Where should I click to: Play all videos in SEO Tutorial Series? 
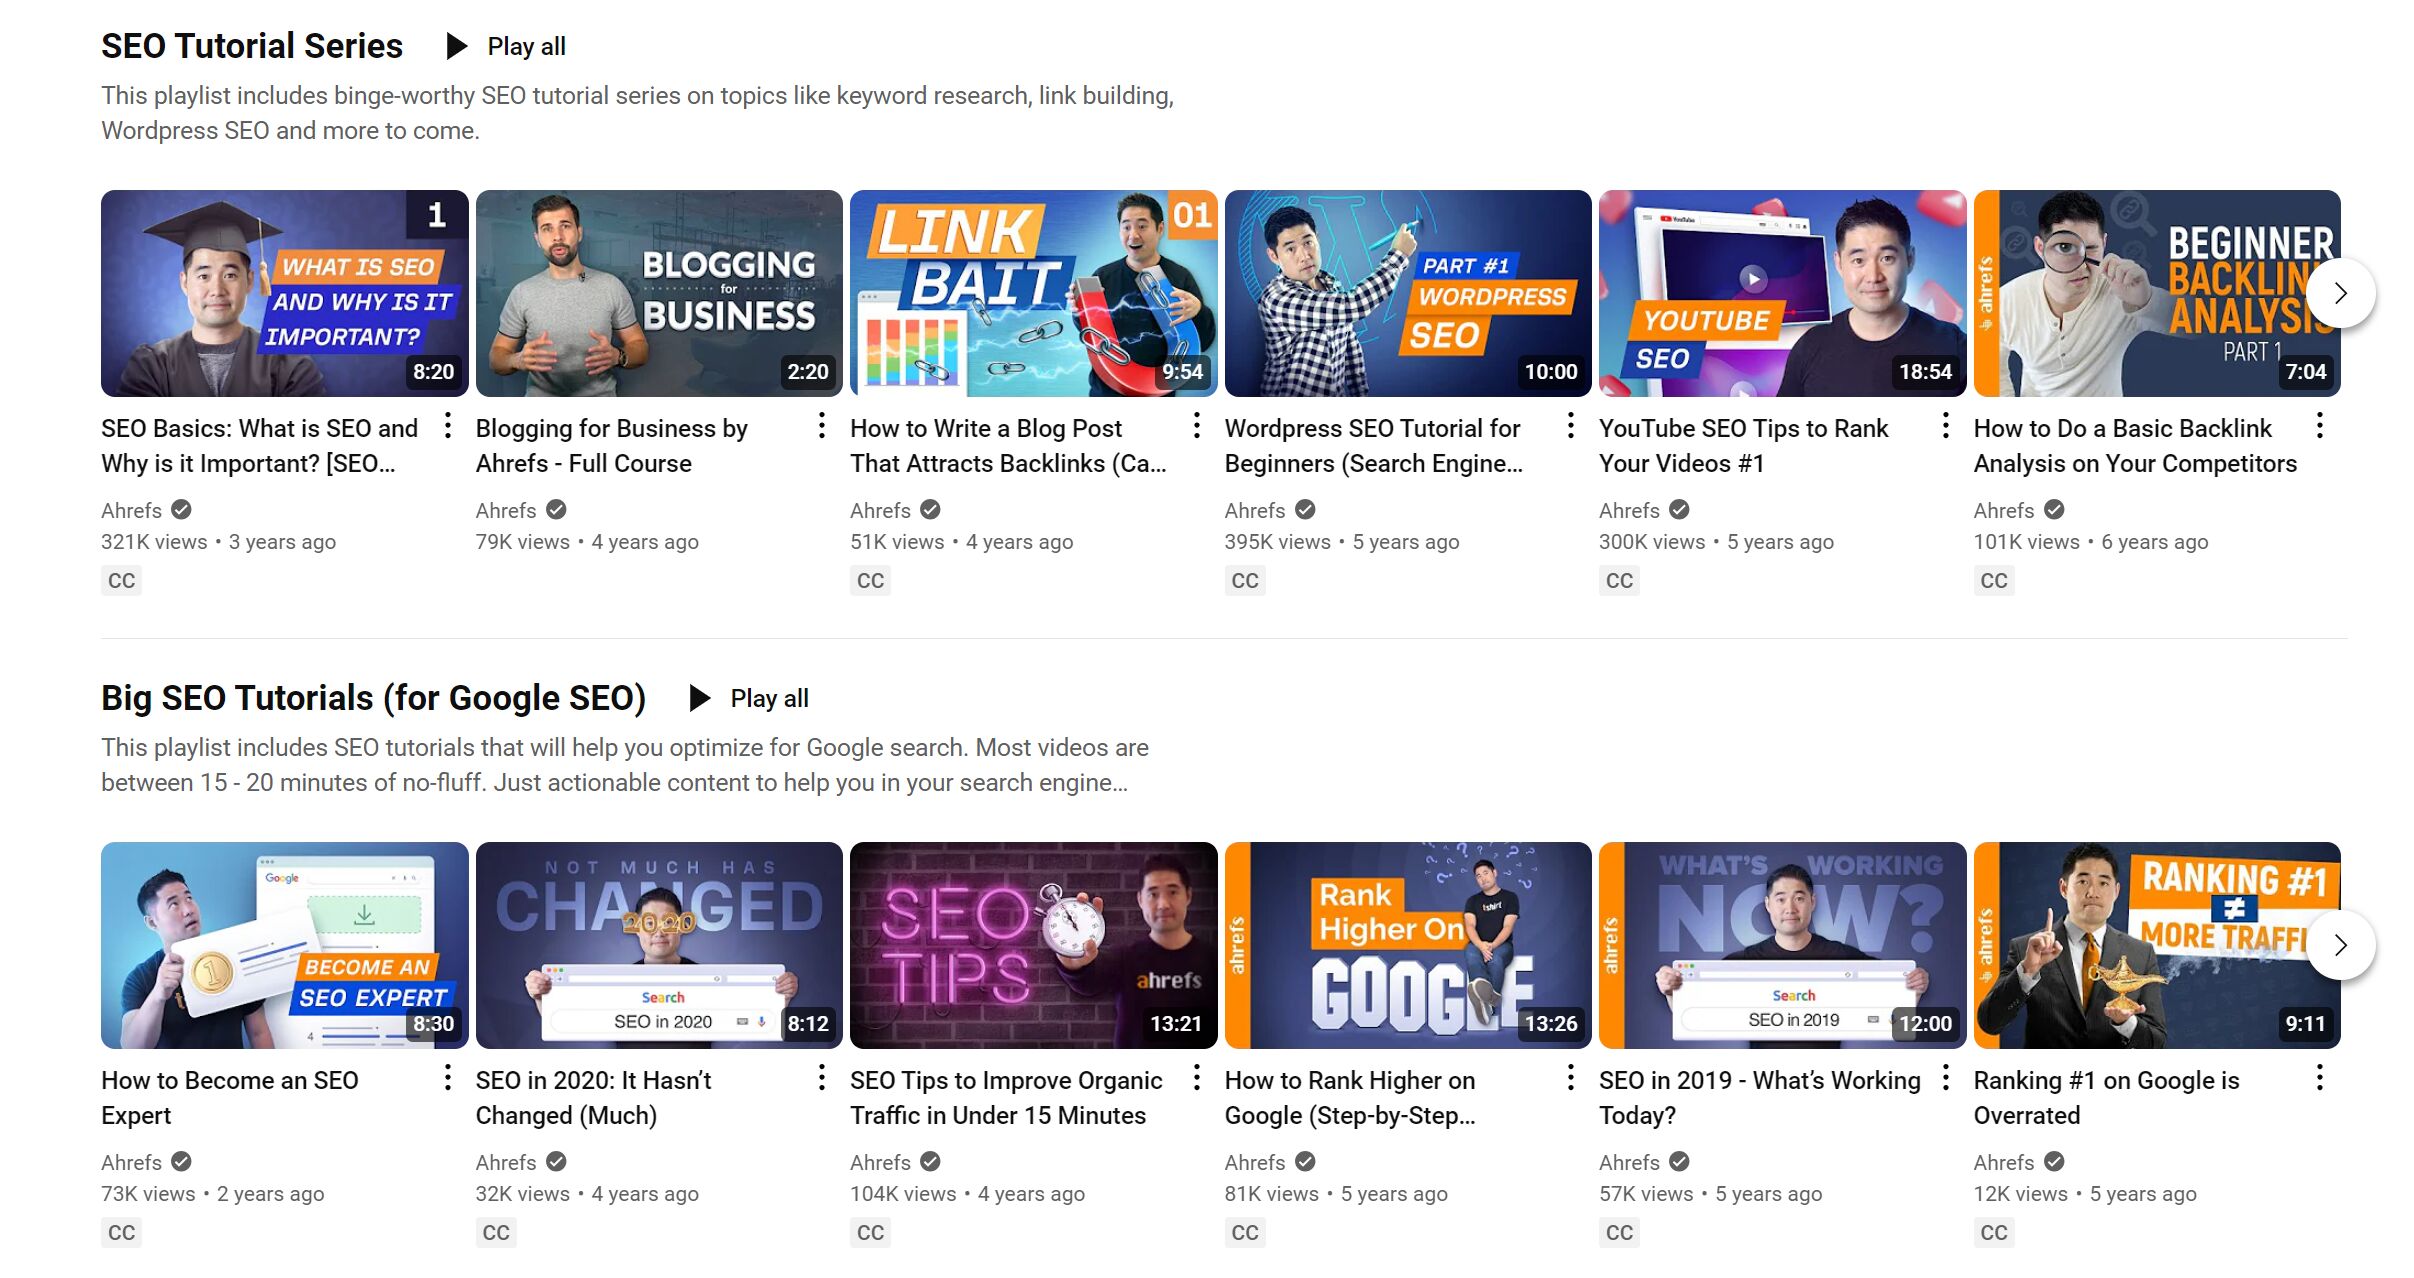507,46
